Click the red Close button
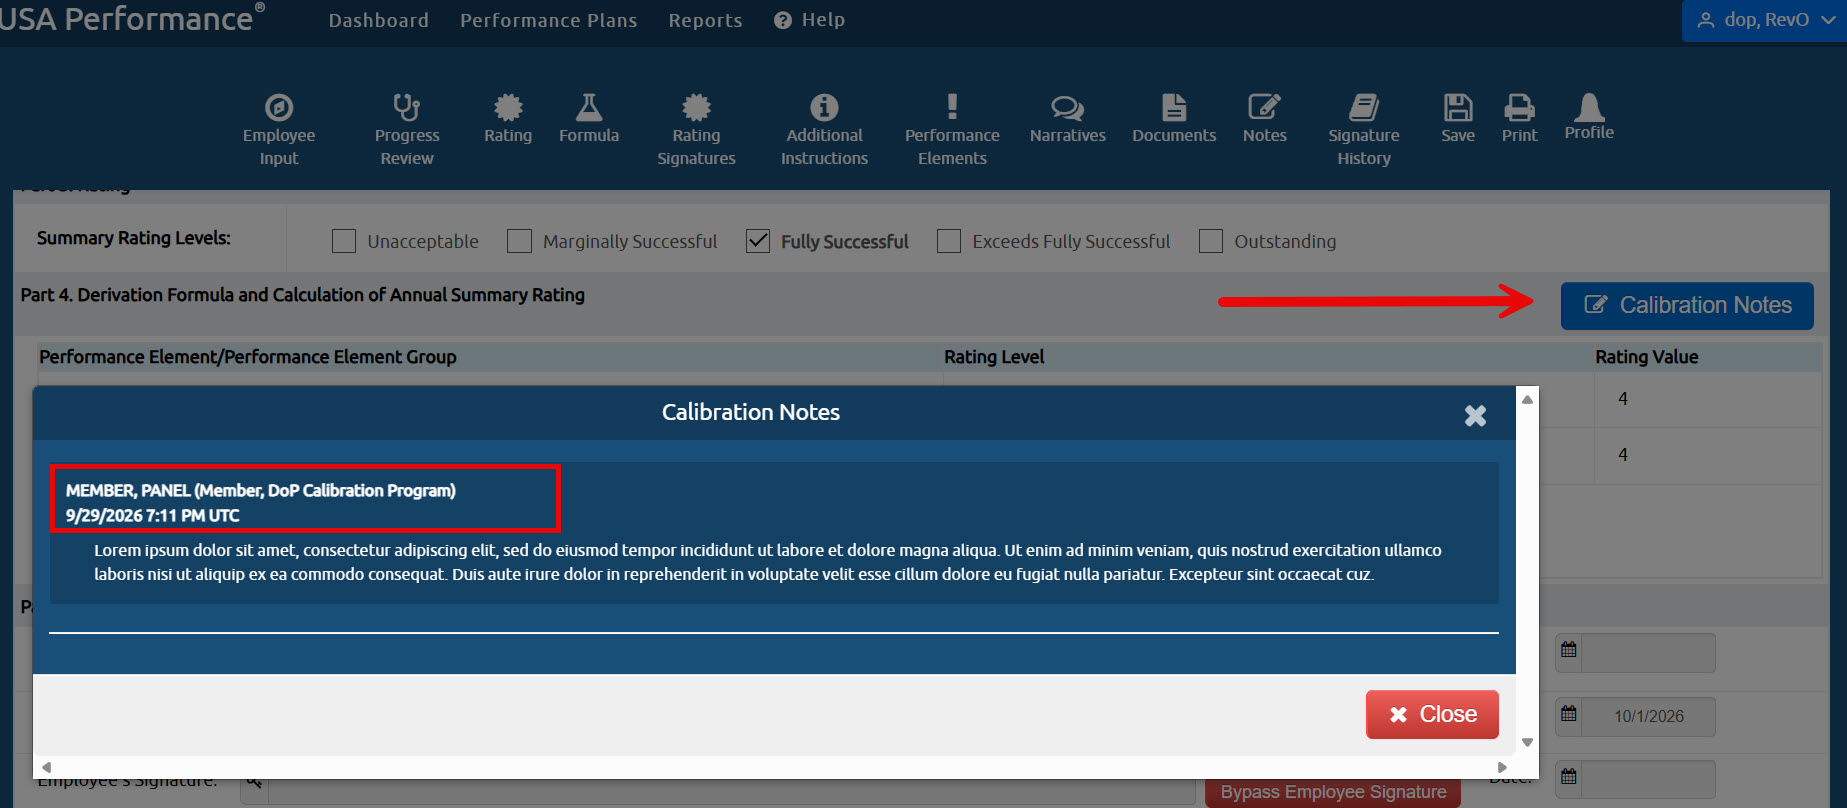The image size is (1847, 808). [1432, 714]
